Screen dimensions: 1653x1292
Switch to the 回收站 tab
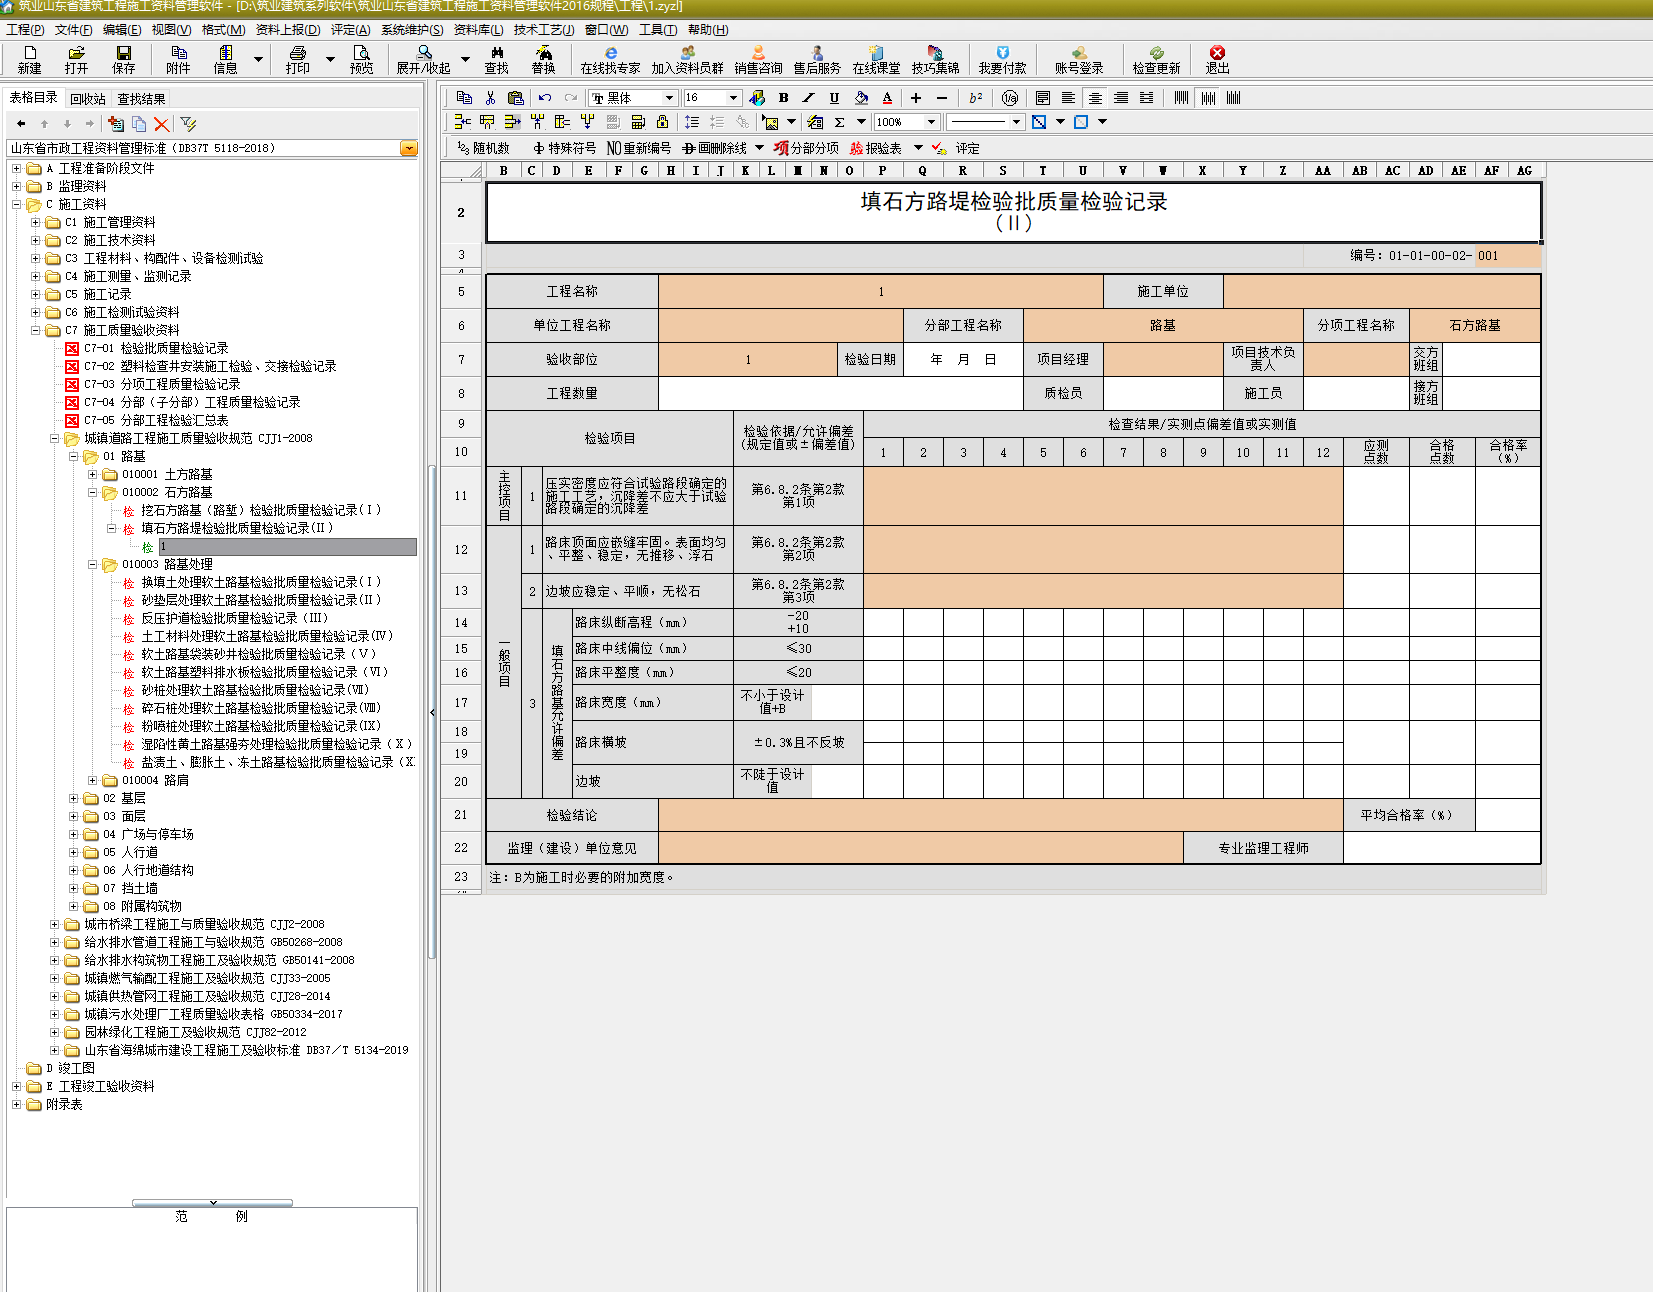point(88,99)
